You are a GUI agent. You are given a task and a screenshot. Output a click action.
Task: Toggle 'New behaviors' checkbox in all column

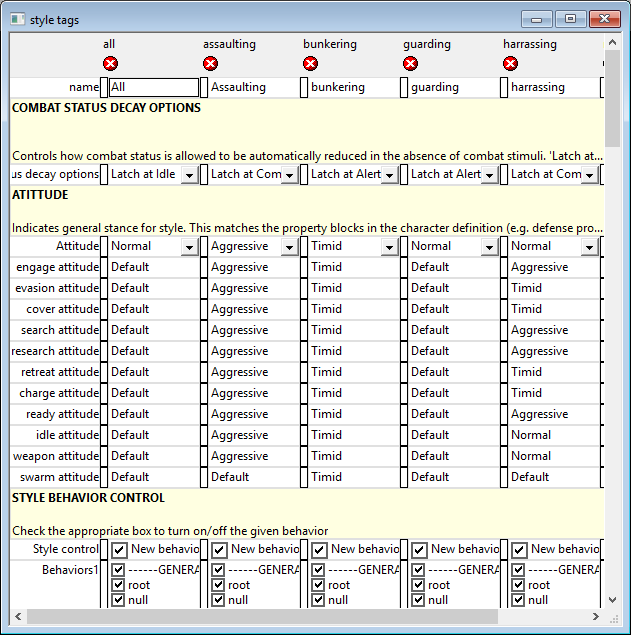[x=119, y=550]
